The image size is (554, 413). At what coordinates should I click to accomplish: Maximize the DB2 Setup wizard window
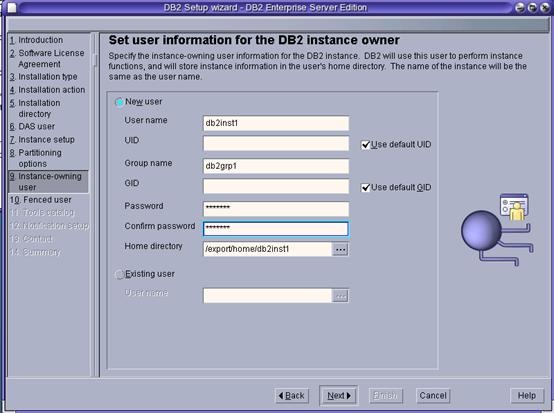click(532, 7)
